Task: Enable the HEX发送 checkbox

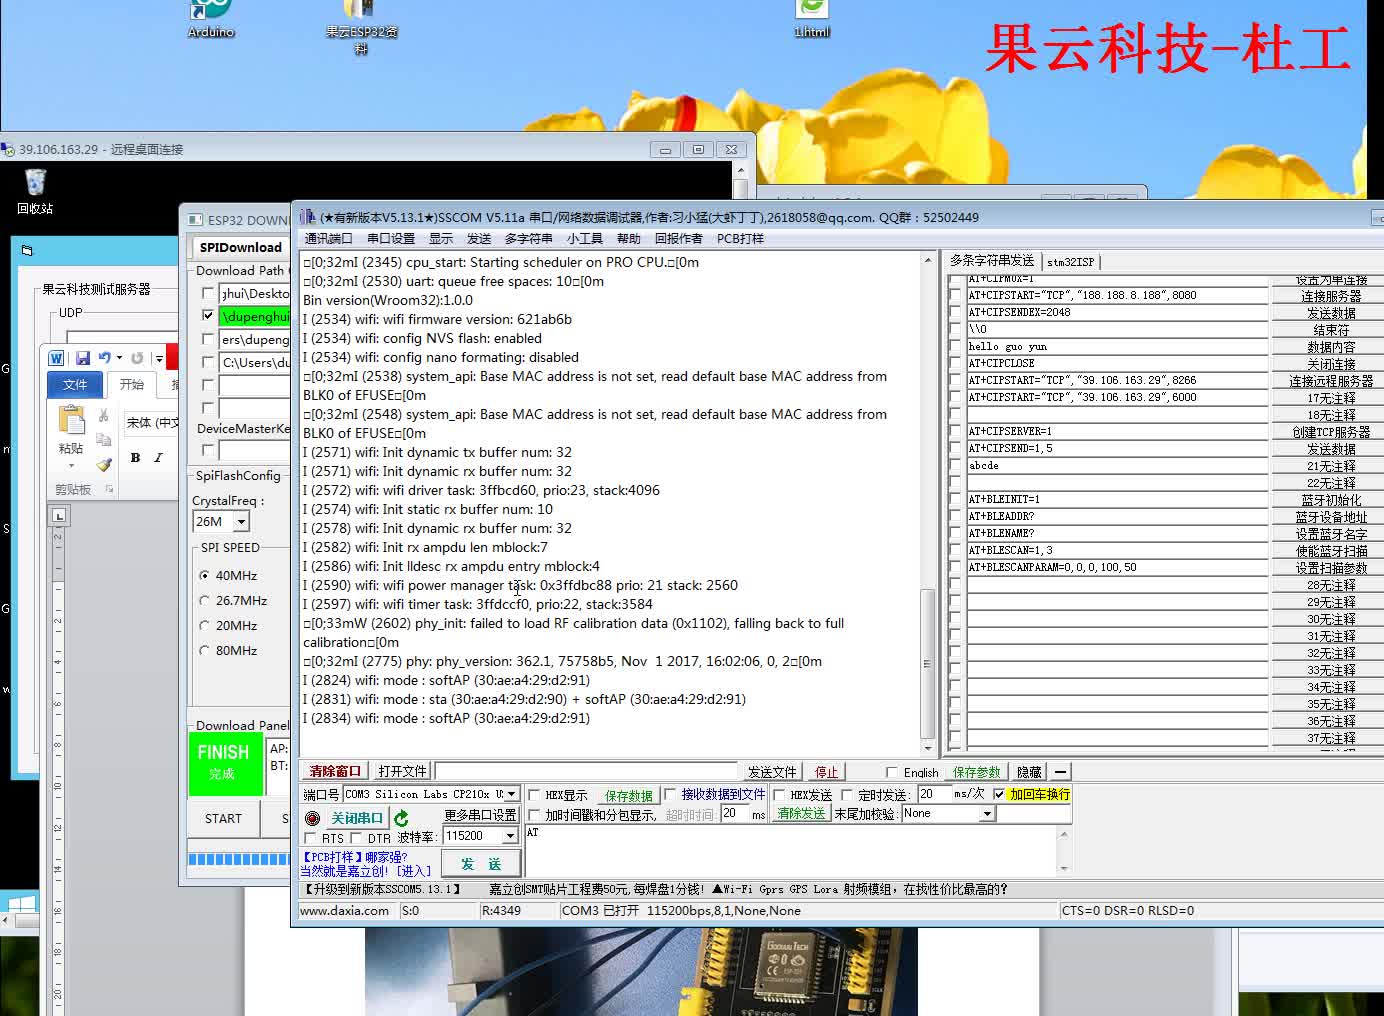Action: [x=779, y=795]
